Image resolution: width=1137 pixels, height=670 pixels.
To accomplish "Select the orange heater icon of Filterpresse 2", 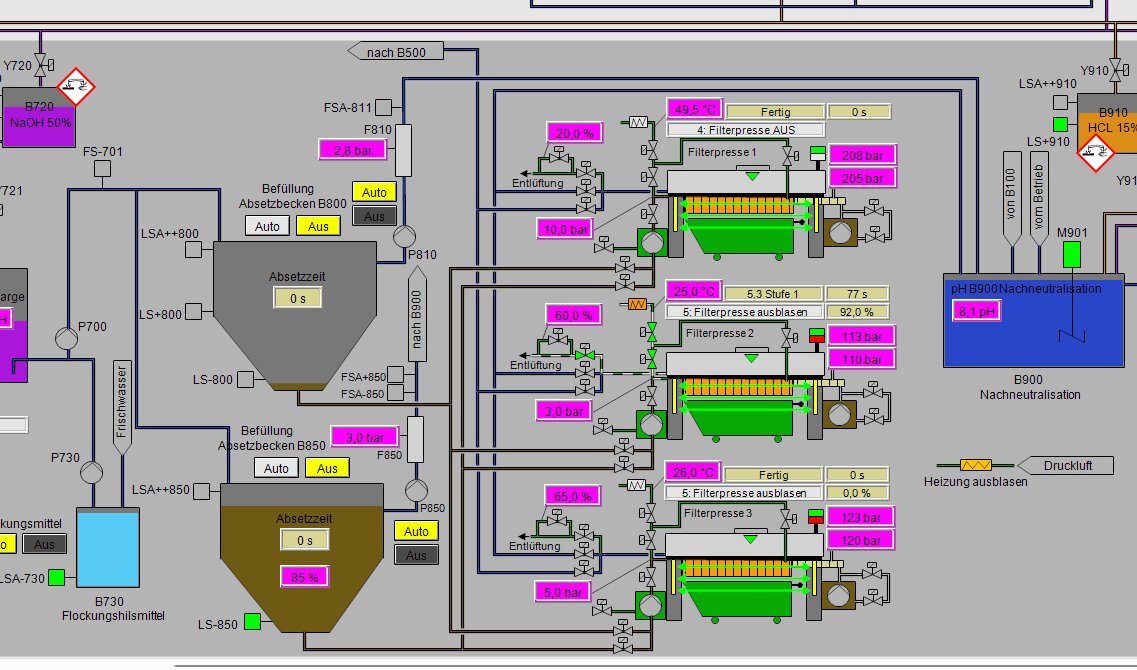I will pos(636,304).
